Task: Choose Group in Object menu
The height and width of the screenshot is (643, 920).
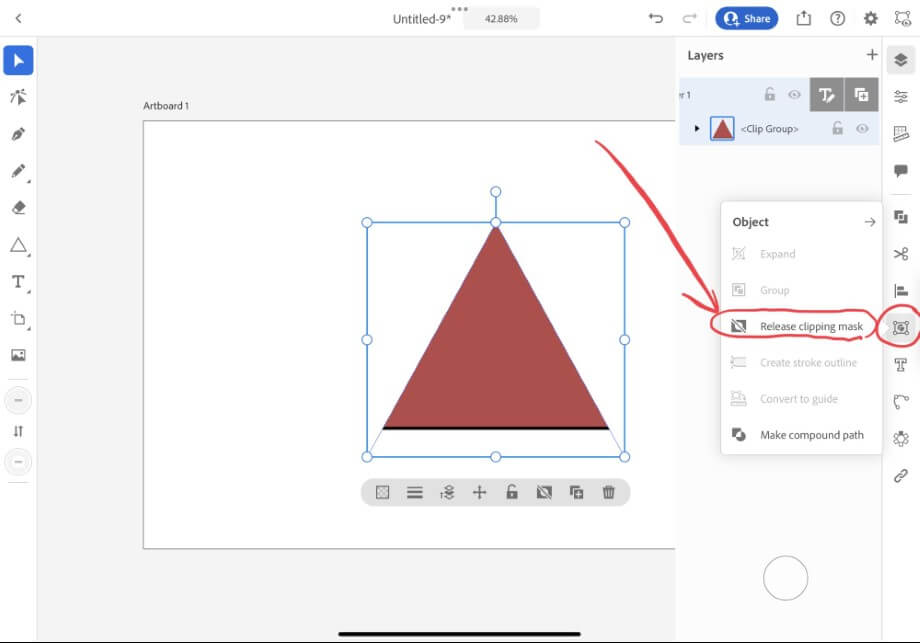Action: 801,290
